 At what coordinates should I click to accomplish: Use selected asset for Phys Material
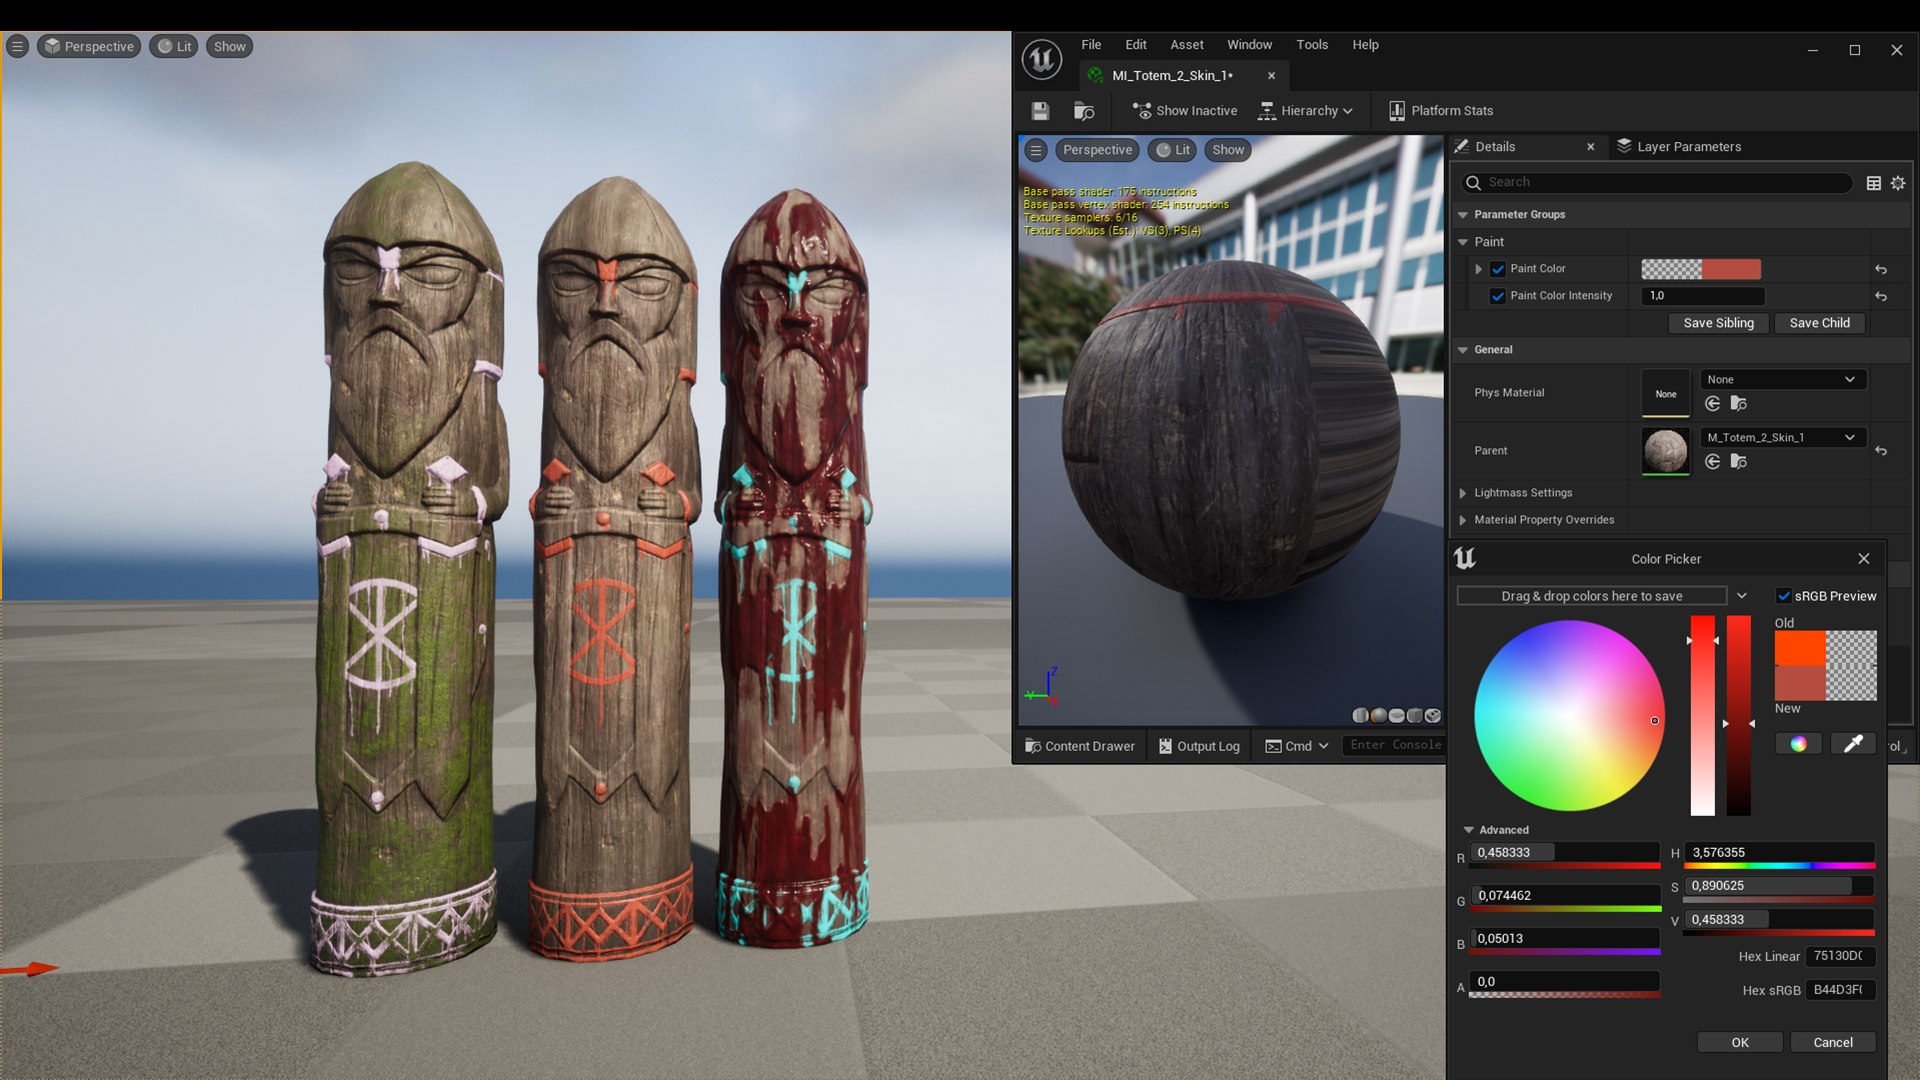pyautogui.click(x=1712, y=404)
